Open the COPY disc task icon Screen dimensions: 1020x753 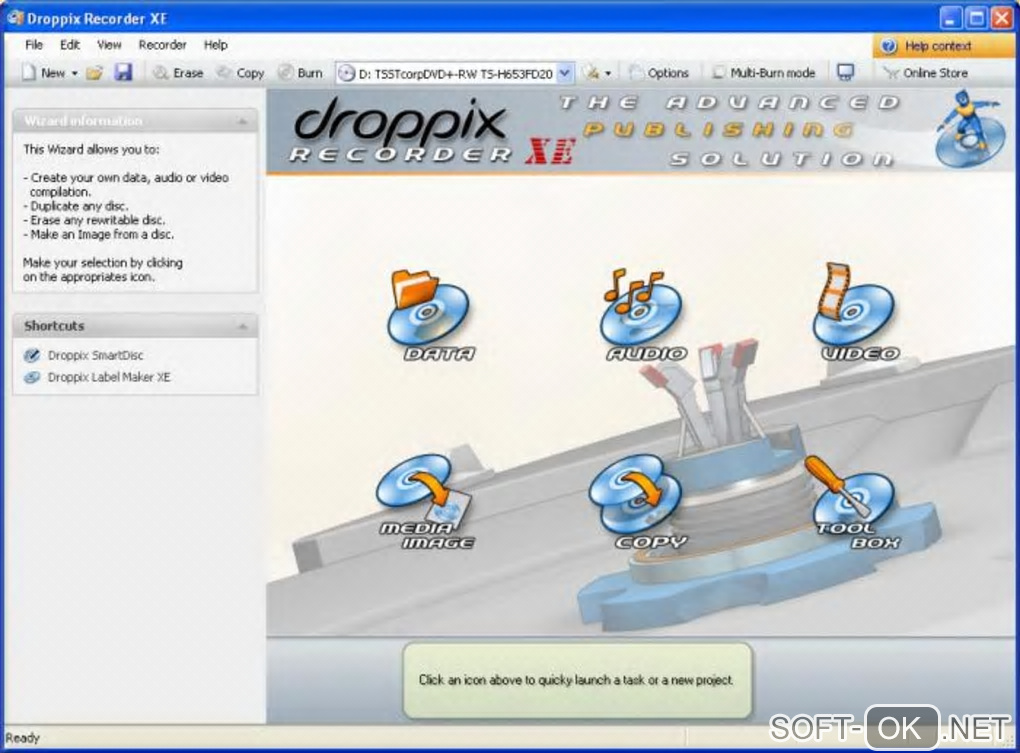(x=638, y=502)
